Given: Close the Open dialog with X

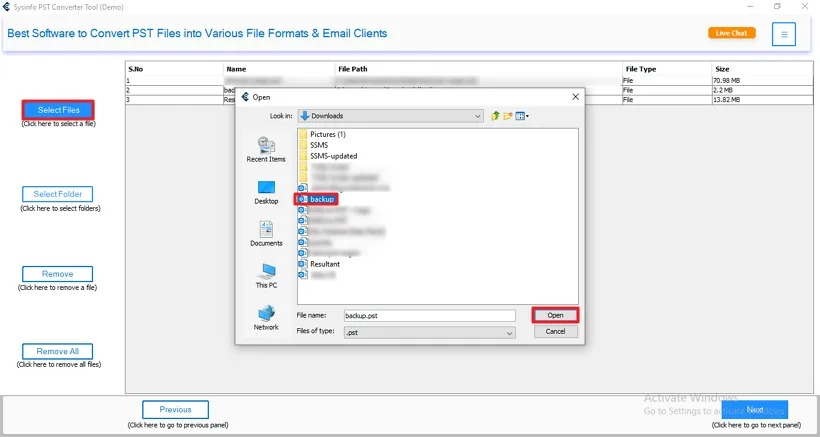Looking at the screenshot, I should point(575,97).
